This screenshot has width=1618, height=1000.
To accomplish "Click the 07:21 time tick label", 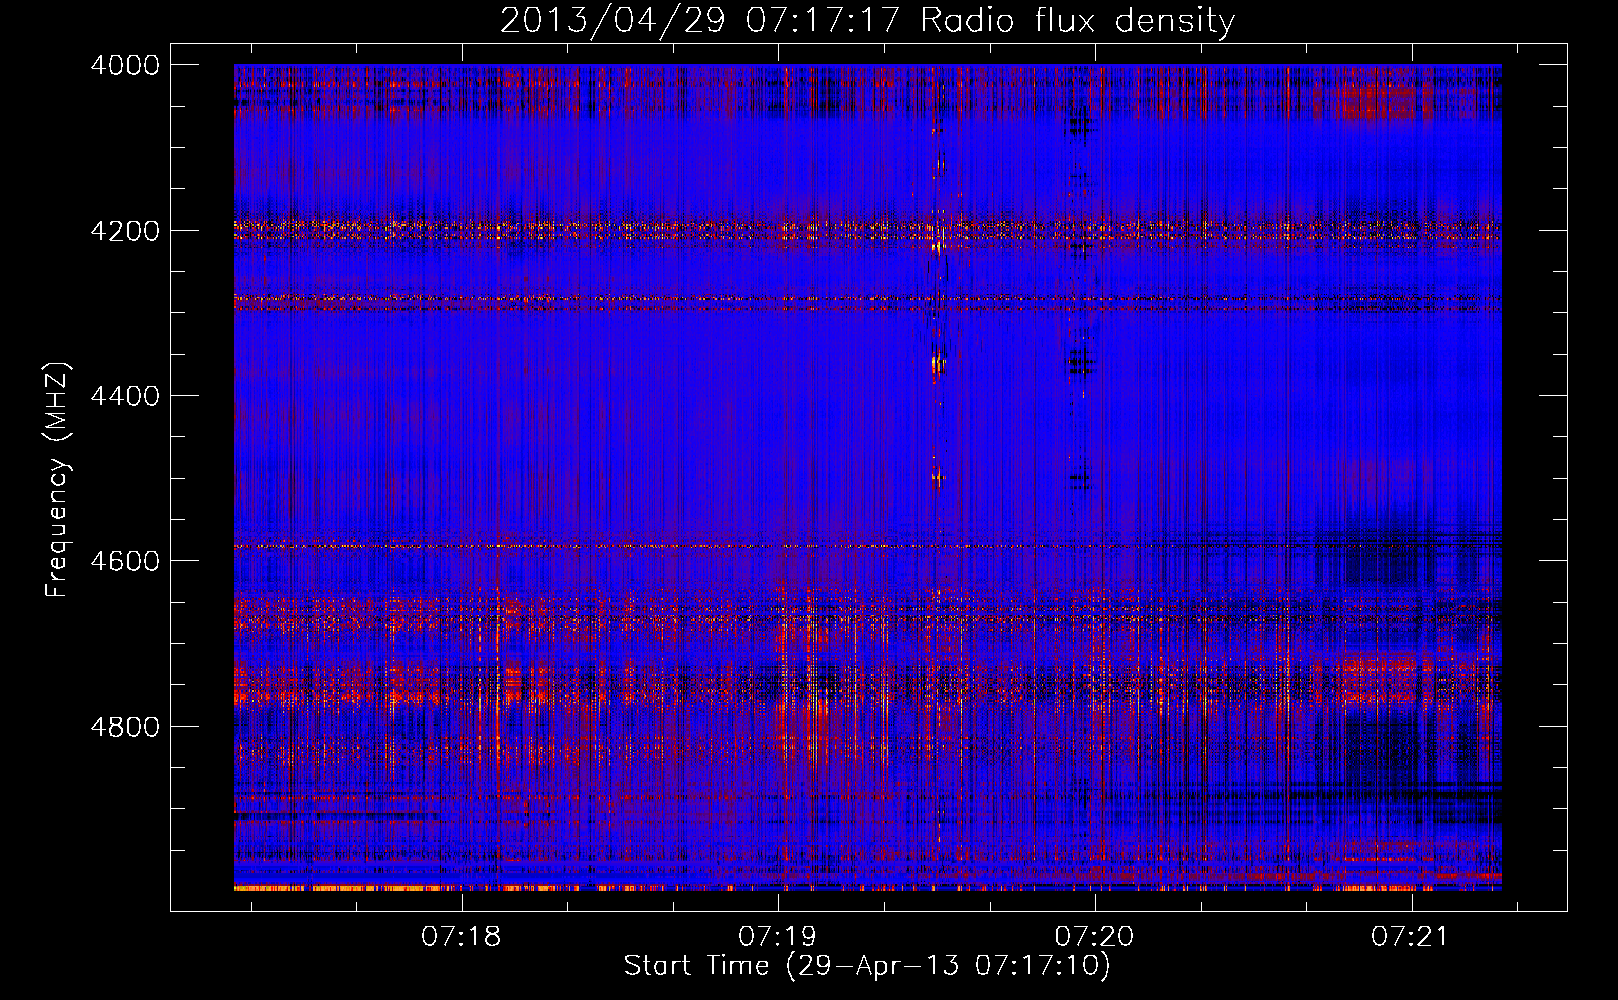I will click(1411, 936).
